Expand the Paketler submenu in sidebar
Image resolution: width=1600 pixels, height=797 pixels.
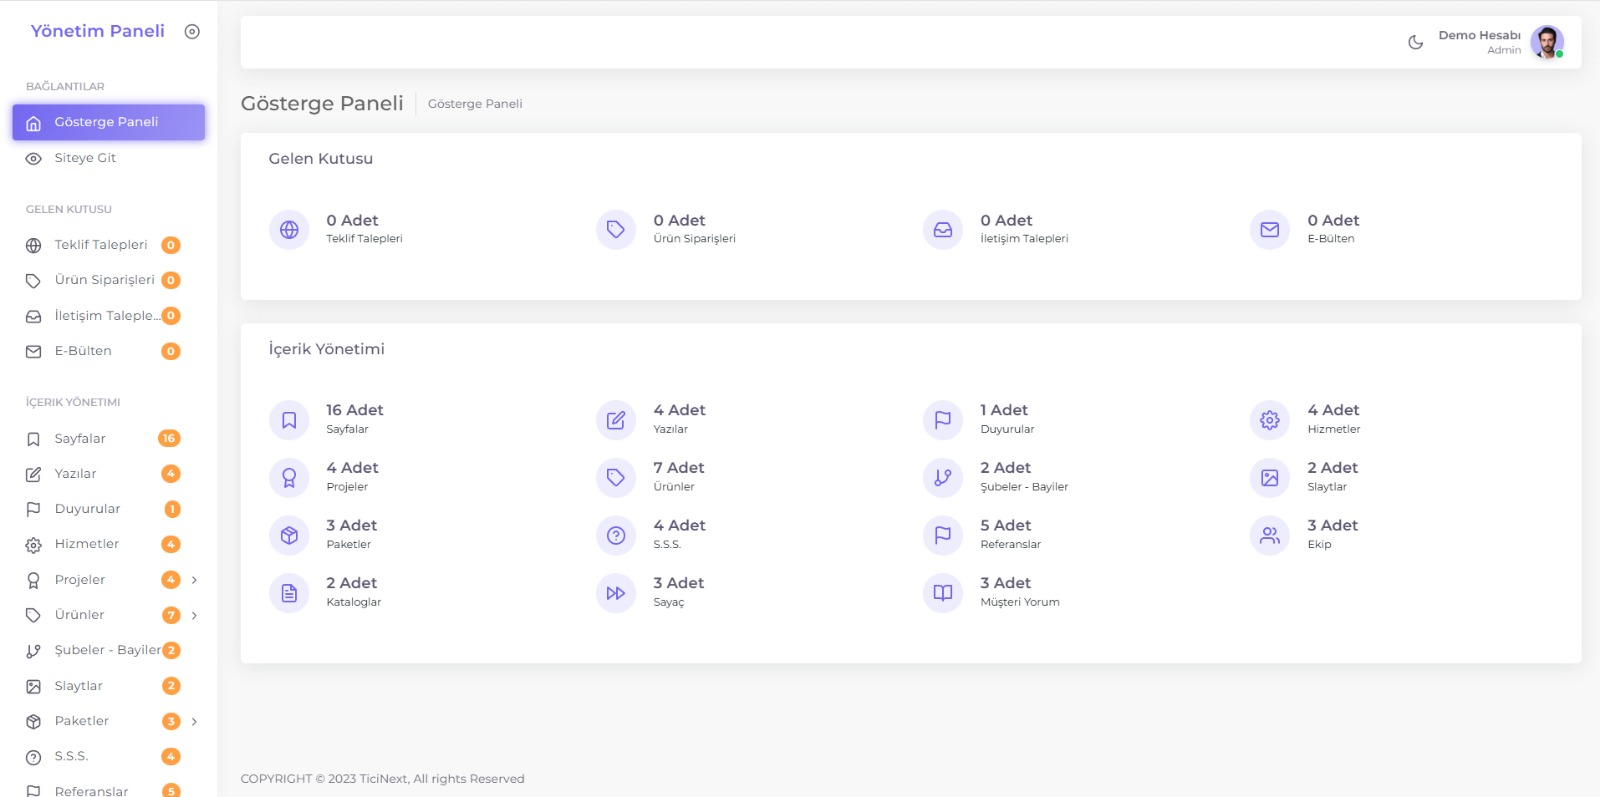[194, 721]
